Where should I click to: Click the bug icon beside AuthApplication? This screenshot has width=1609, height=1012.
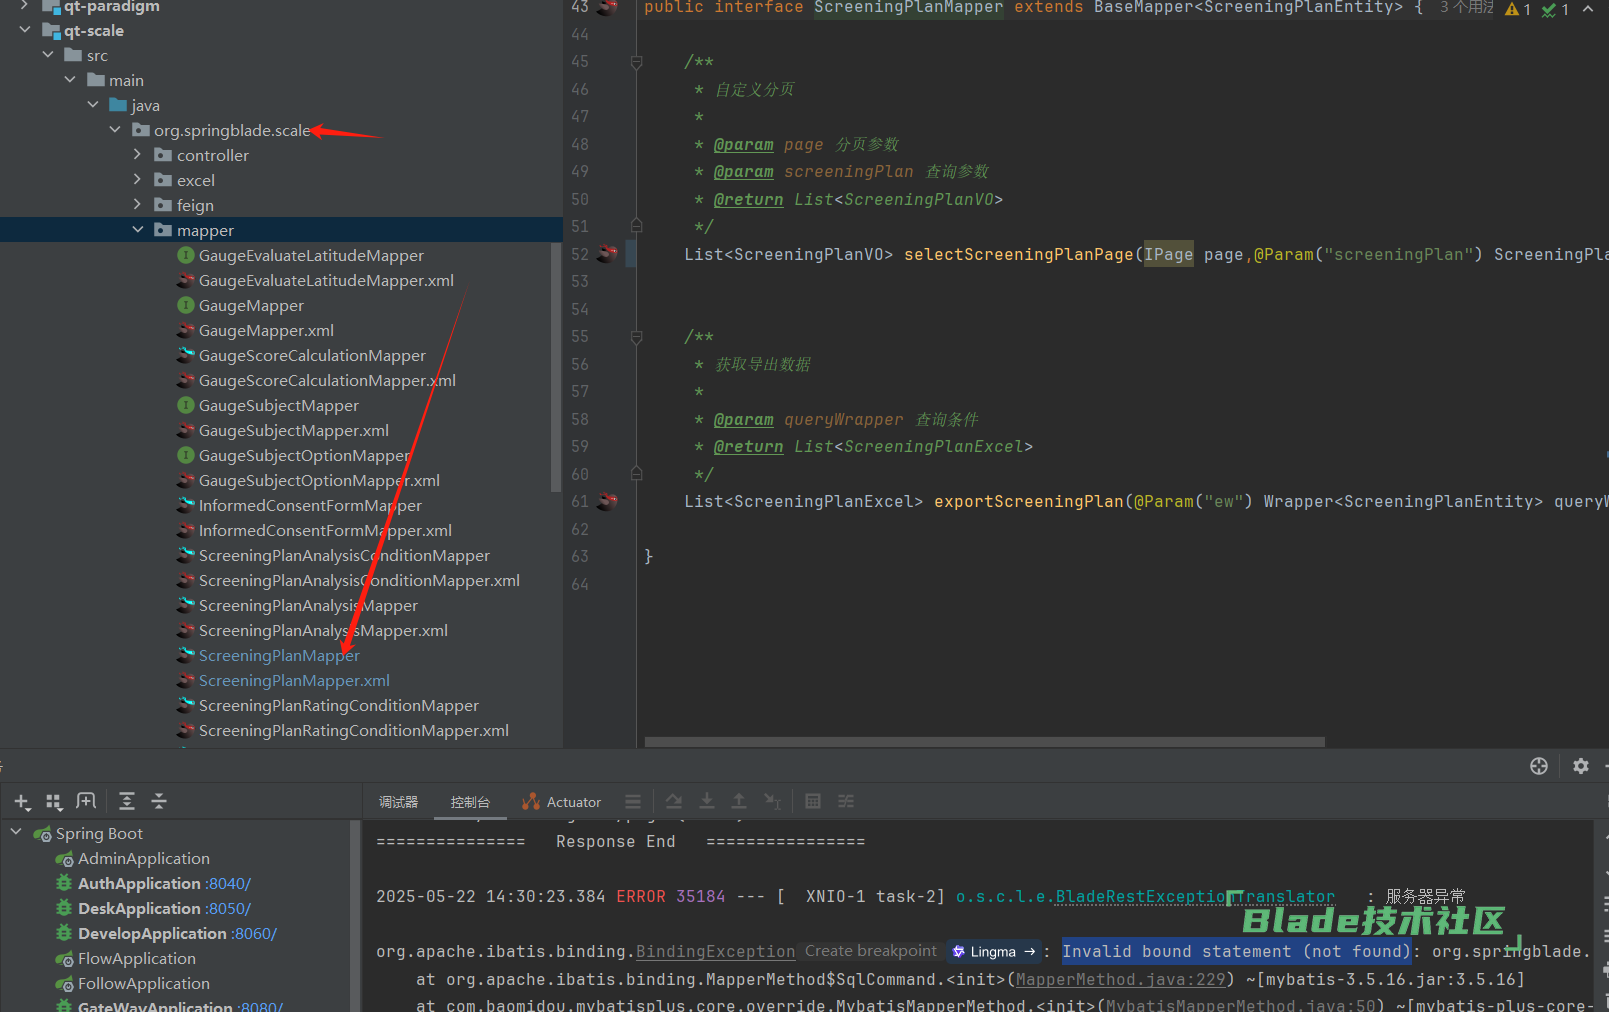pos(64,883)
